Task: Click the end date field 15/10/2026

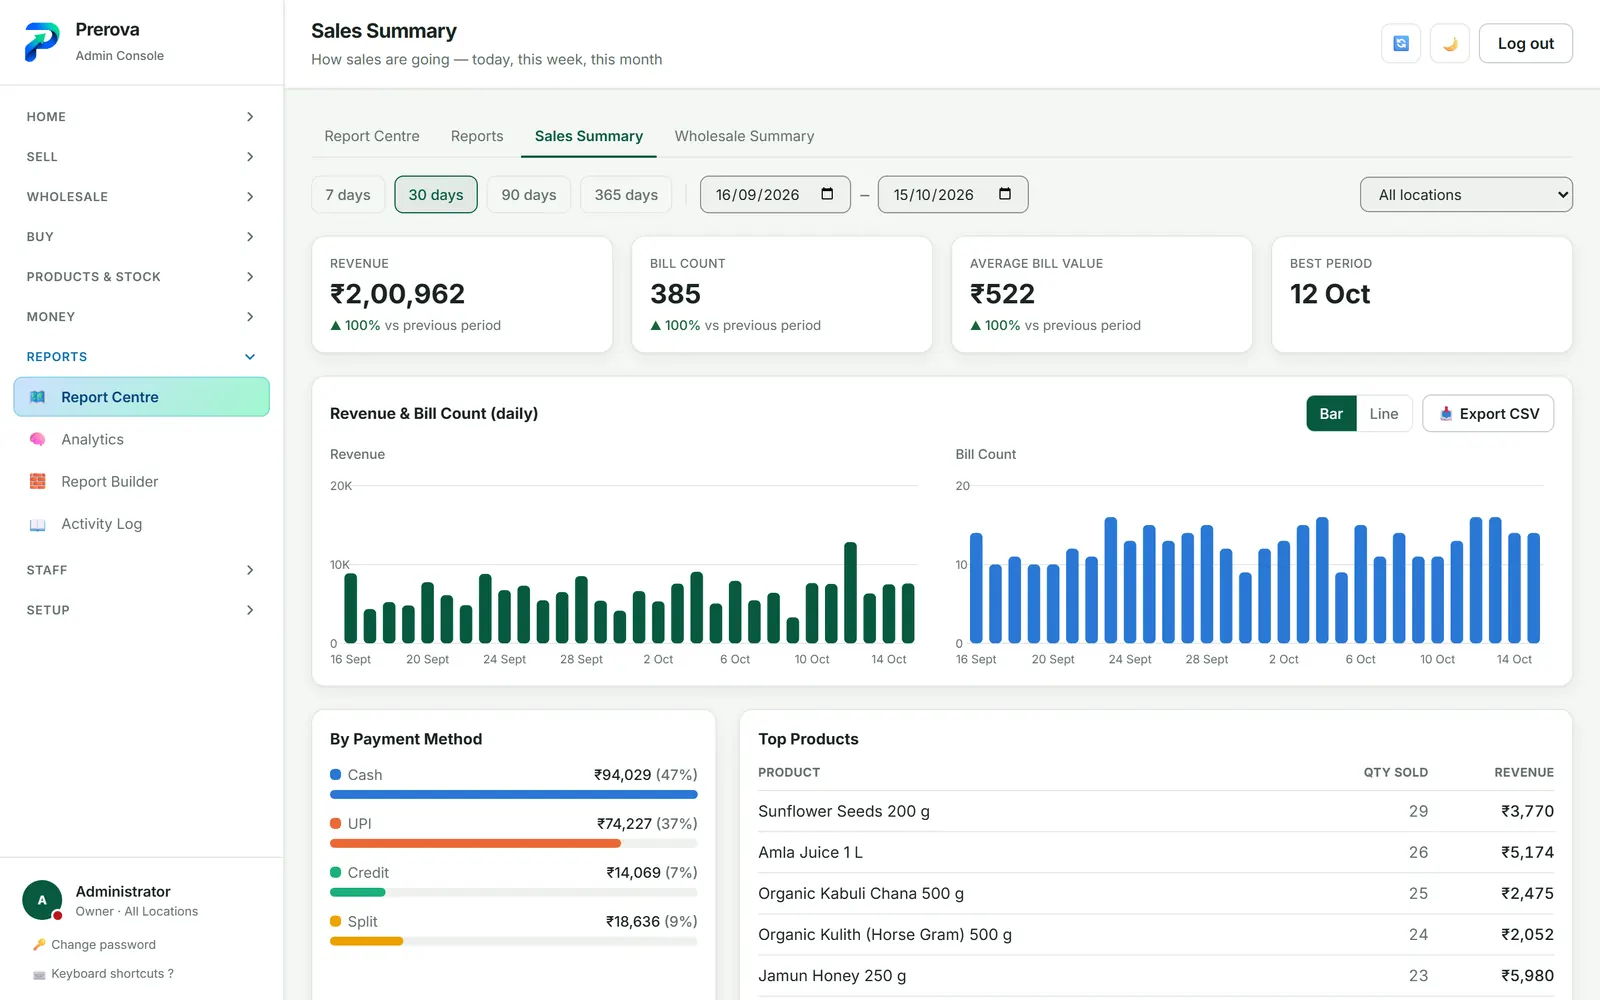Action: click(953, 194)
